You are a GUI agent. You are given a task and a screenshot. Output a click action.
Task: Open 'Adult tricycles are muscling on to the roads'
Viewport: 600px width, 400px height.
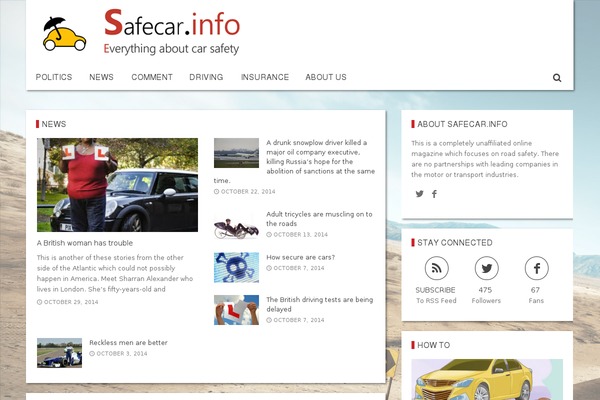(x=319, y=219)
